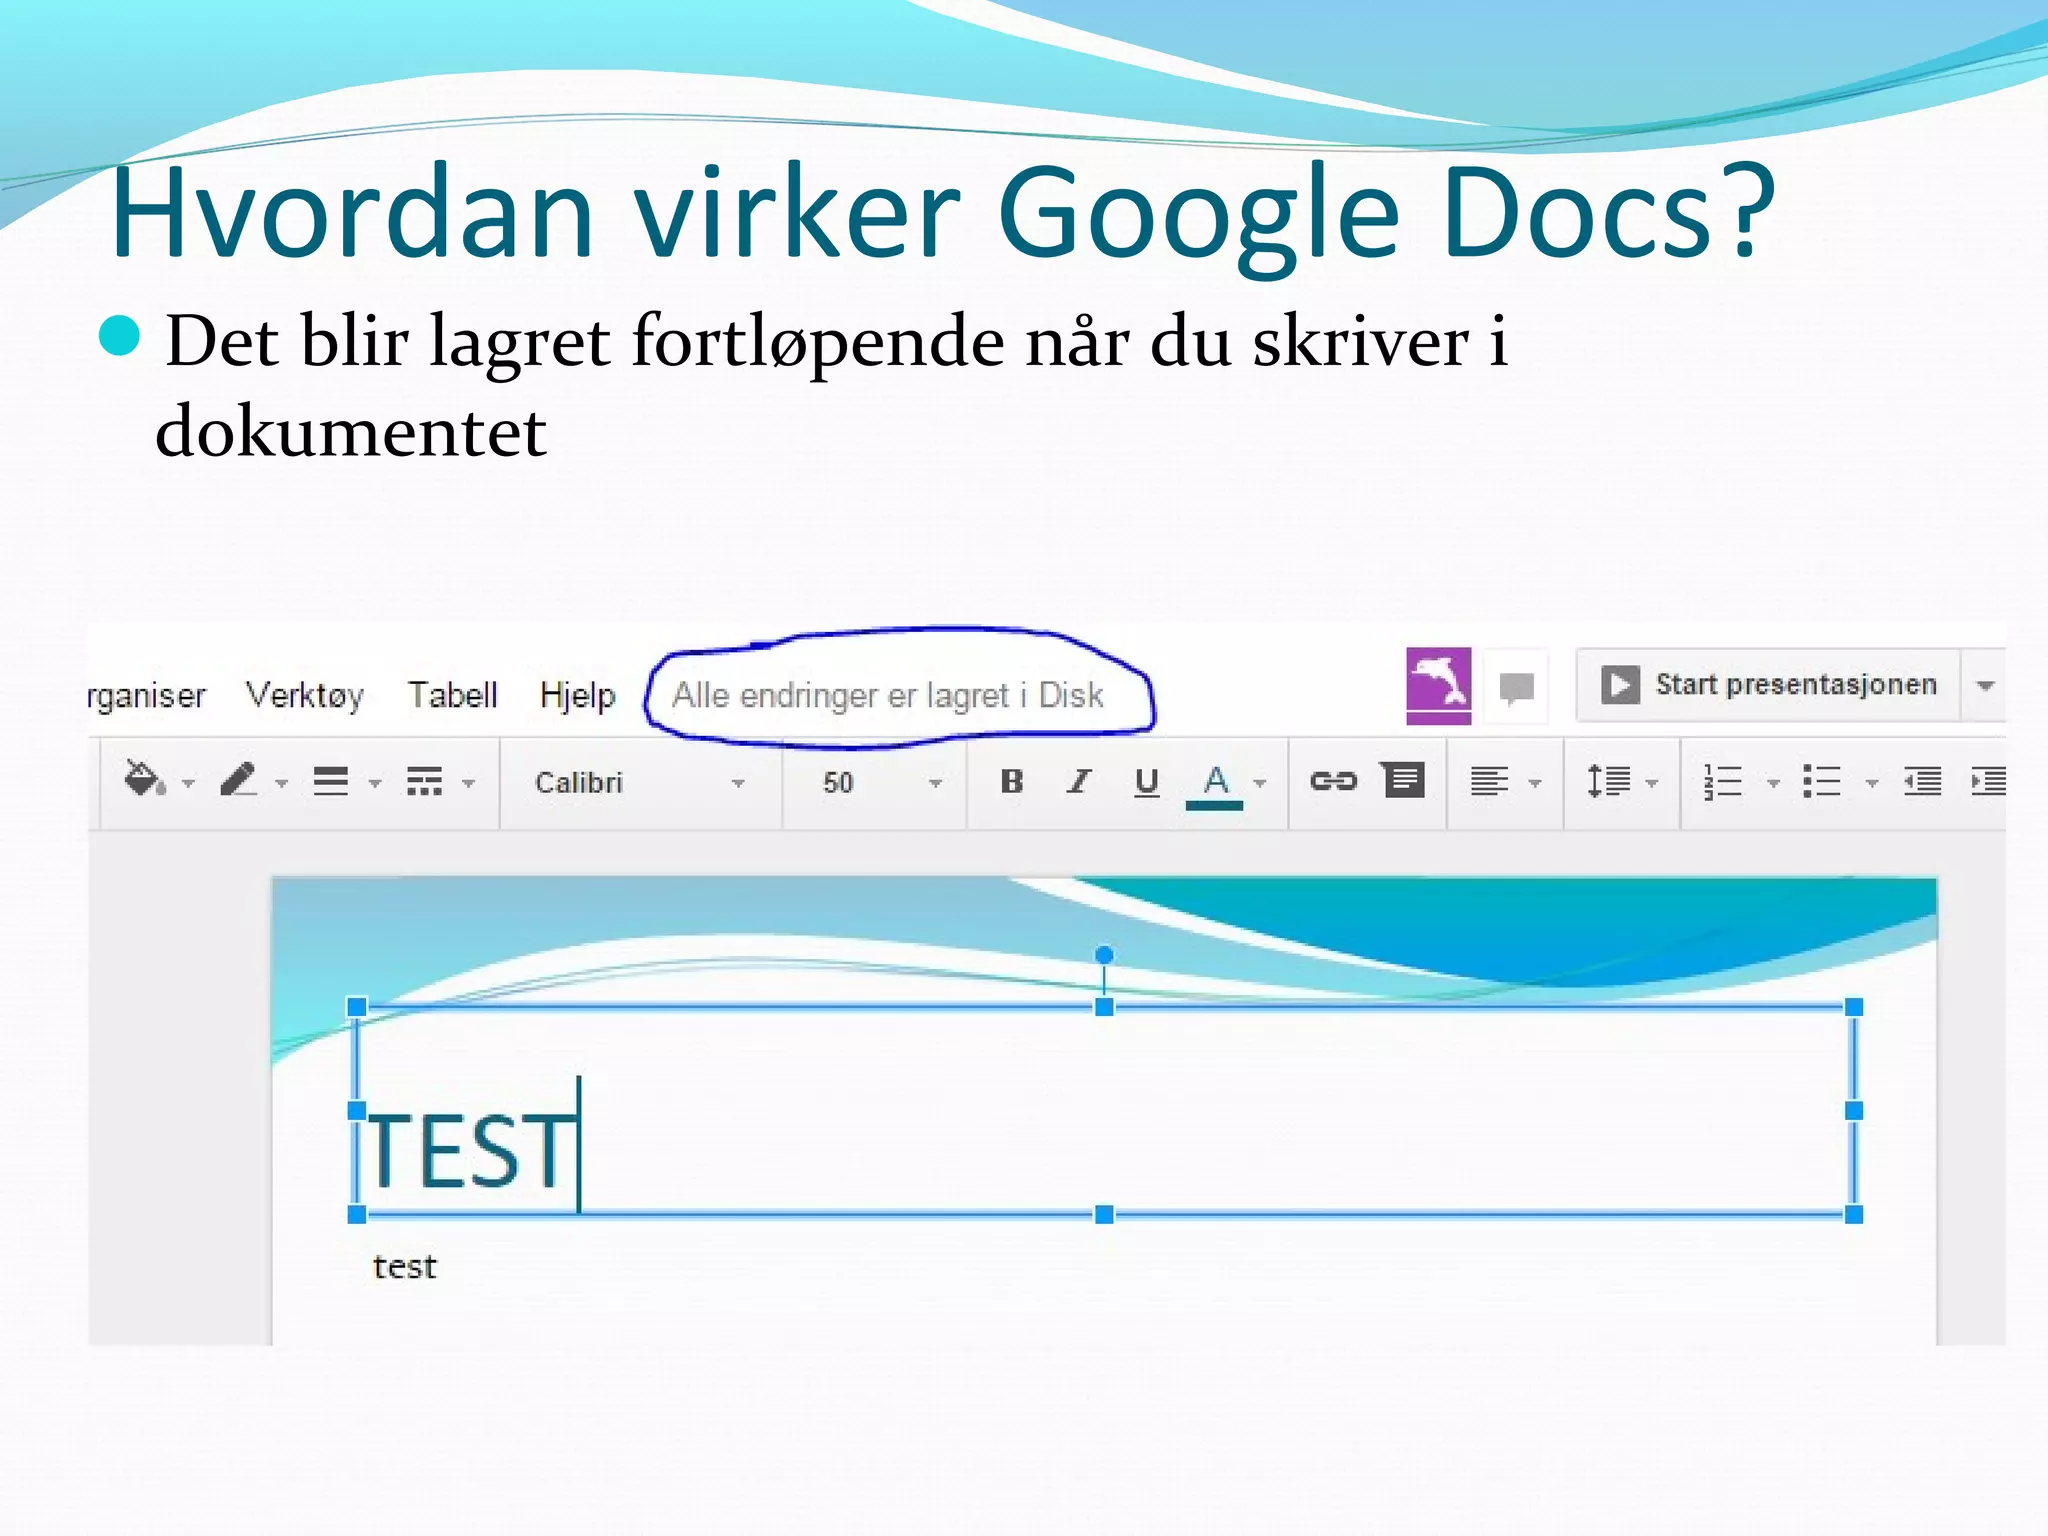
Task: Expand the line color dropdown arrow
Action: 282,784
